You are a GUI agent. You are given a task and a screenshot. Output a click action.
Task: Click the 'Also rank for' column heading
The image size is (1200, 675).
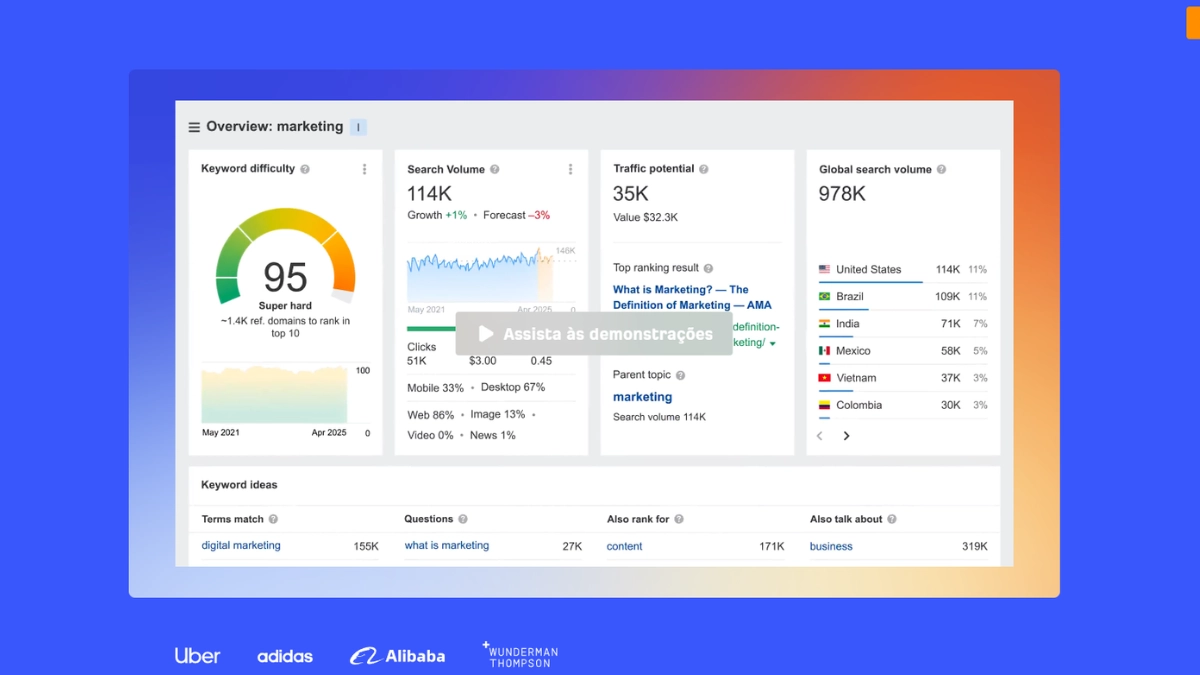coord(638,519)
